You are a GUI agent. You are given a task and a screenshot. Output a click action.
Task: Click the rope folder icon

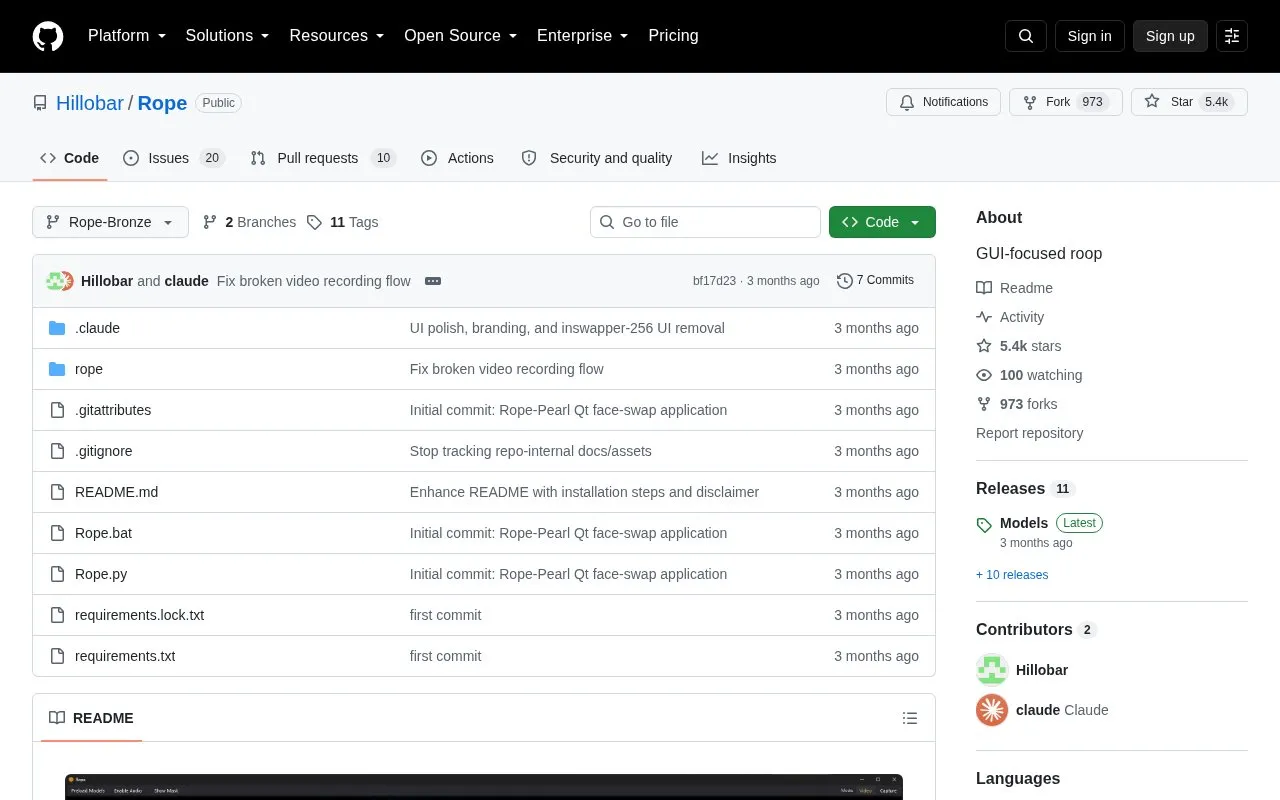tap(57, 369)
